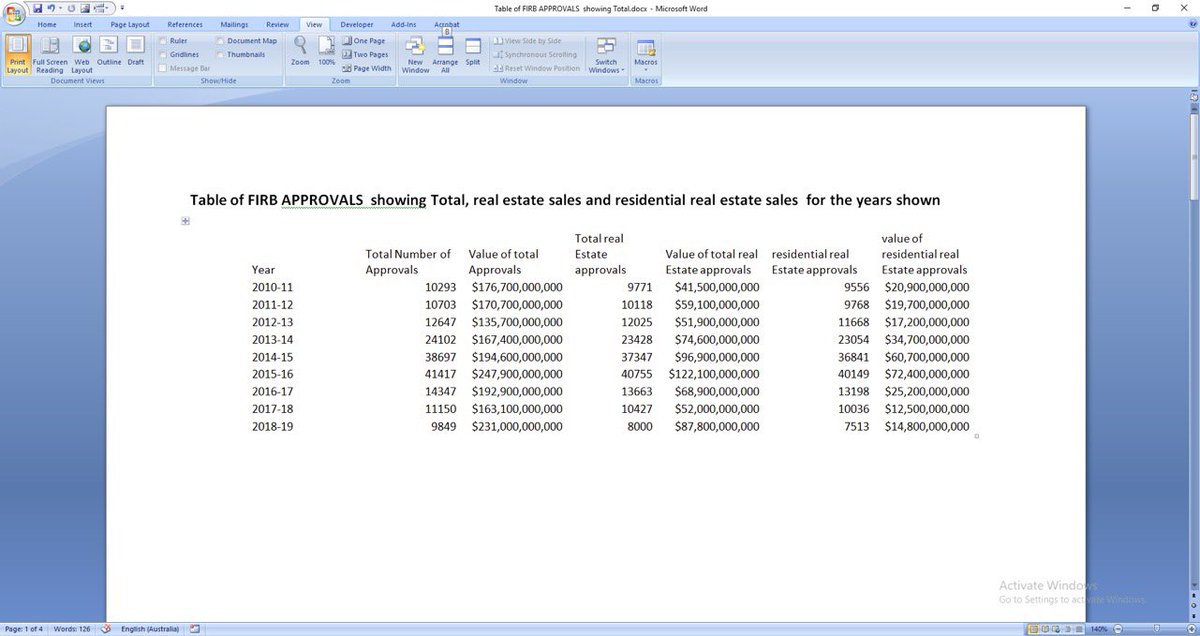Click the 2018-19 year cell

(272, 426)
